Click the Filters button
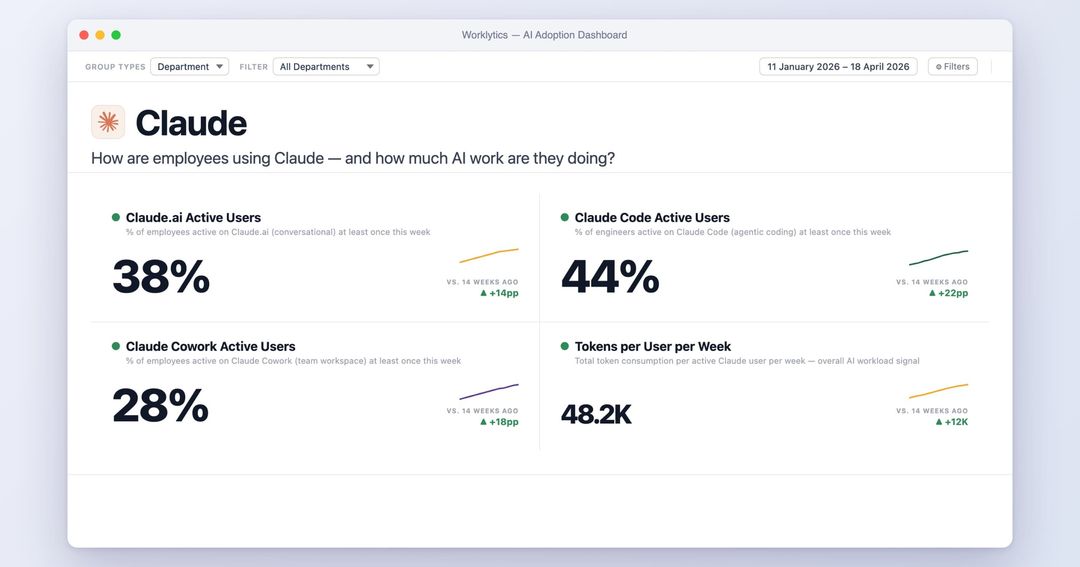Viewport: 1080px width, 567px height. [x=953, y=67]
